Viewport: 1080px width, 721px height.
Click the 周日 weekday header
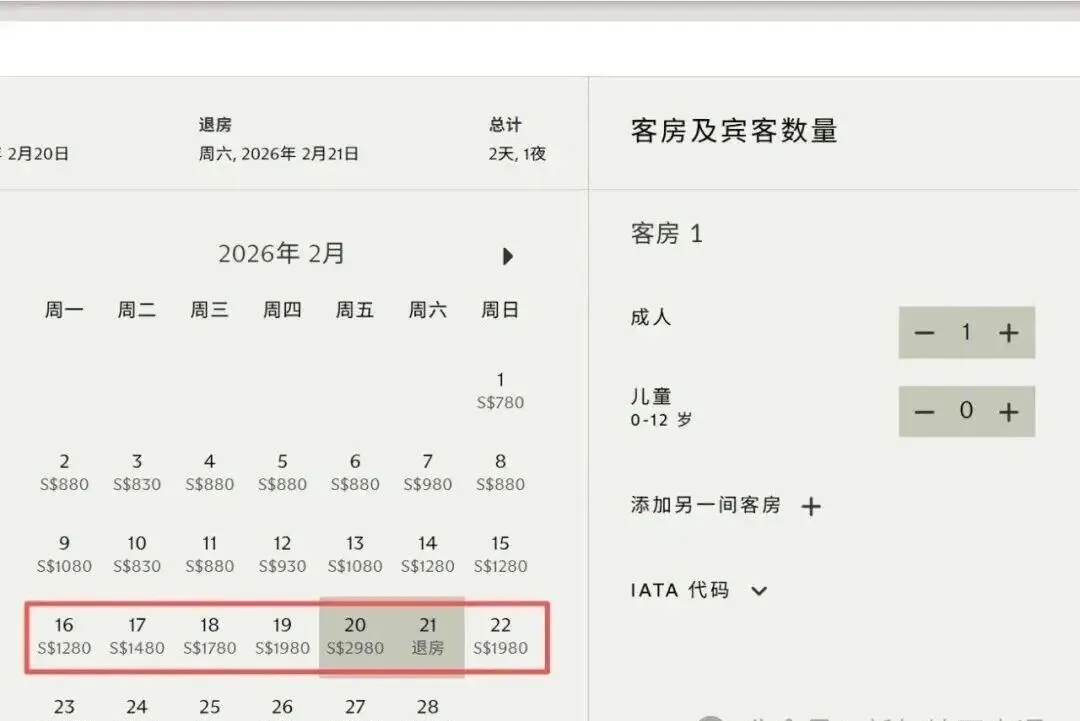pyautogui.click(x=500, y=310)
